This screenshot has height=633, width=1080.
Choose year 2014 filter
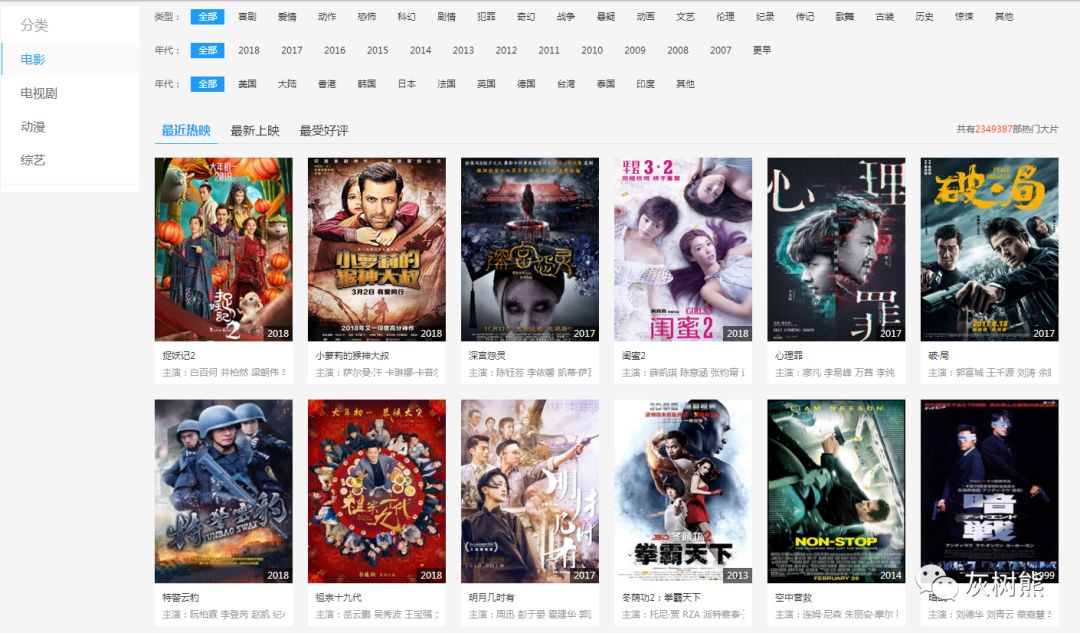420,50
